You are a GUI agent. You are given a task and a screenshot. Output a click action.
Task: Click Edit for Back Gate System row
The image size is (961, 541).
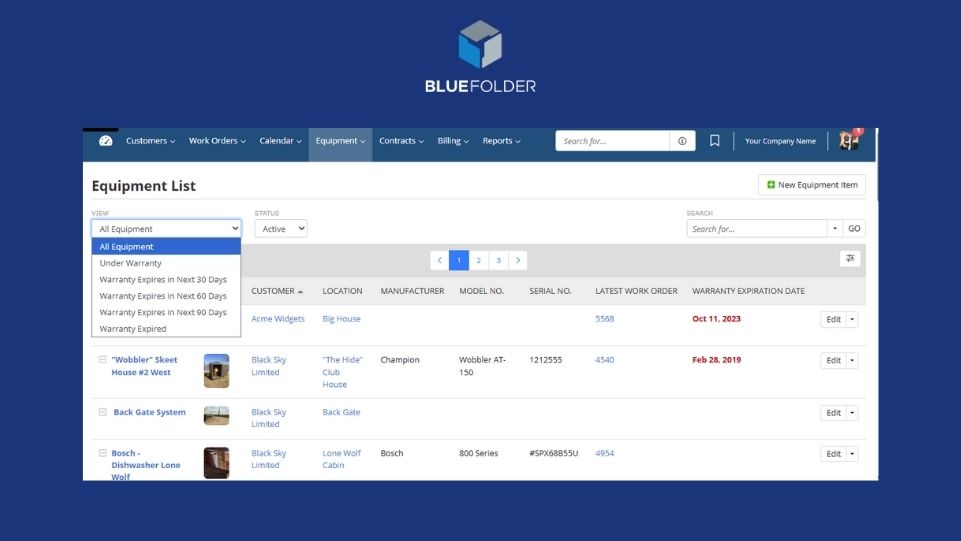(833, 413)
